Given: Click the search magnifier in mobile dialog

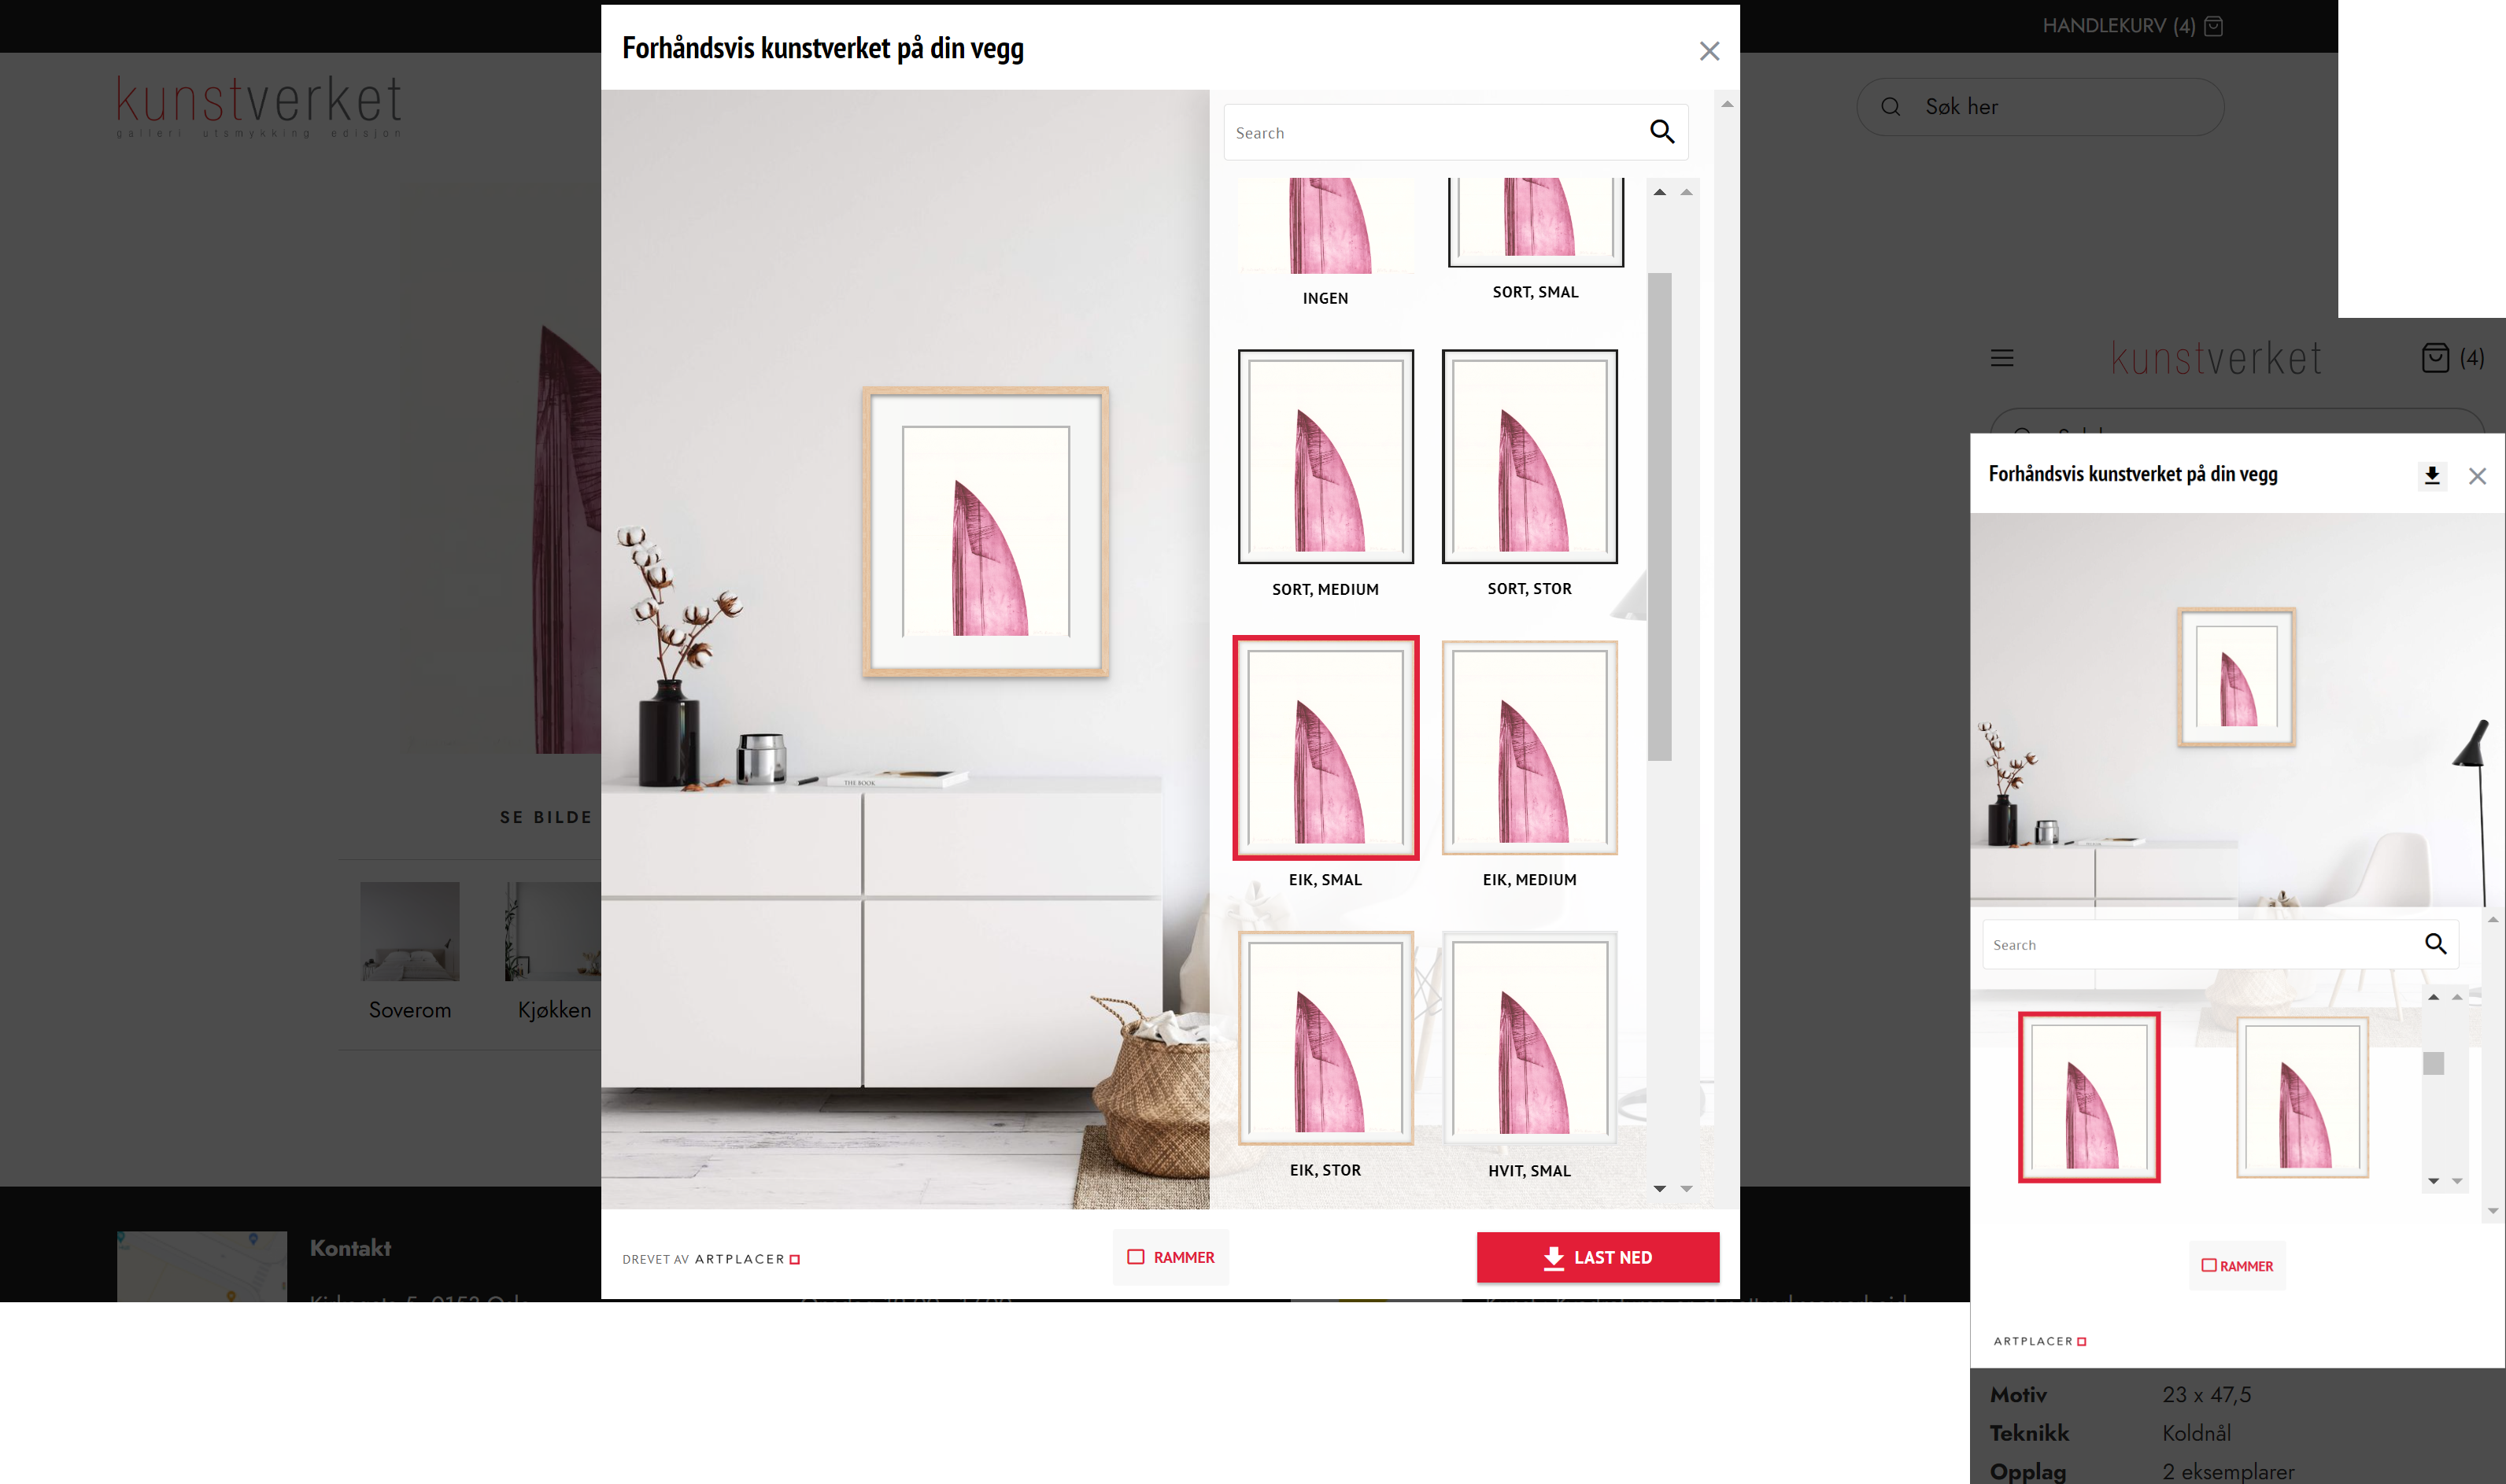Looking at the screenshot, I should click(2435, 944).
